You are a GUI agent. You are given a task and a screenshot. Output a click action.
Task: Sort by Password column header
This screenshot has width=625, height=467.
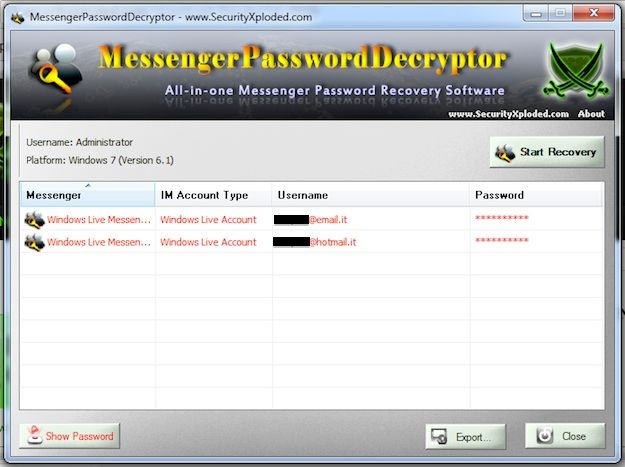pos(537,195)
